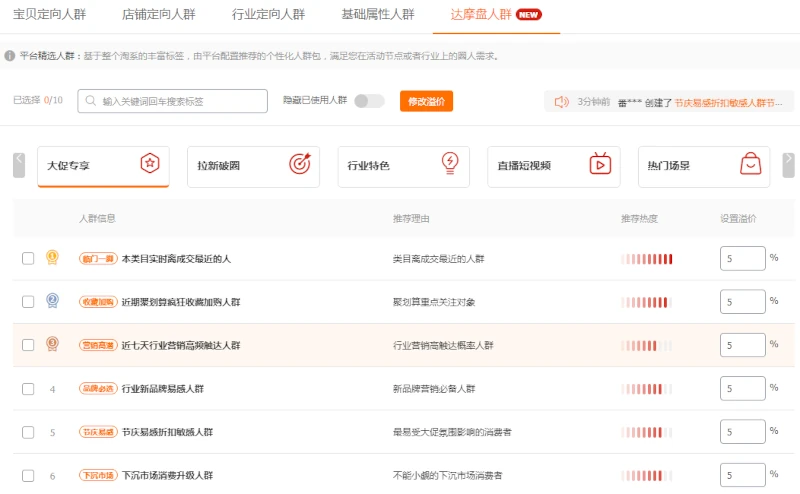Image resolution: width=800 pixels, height=494 pixels.
Task: Click the tag badge before 本类目实时离成交最近的人
Action: pos(98,259)
